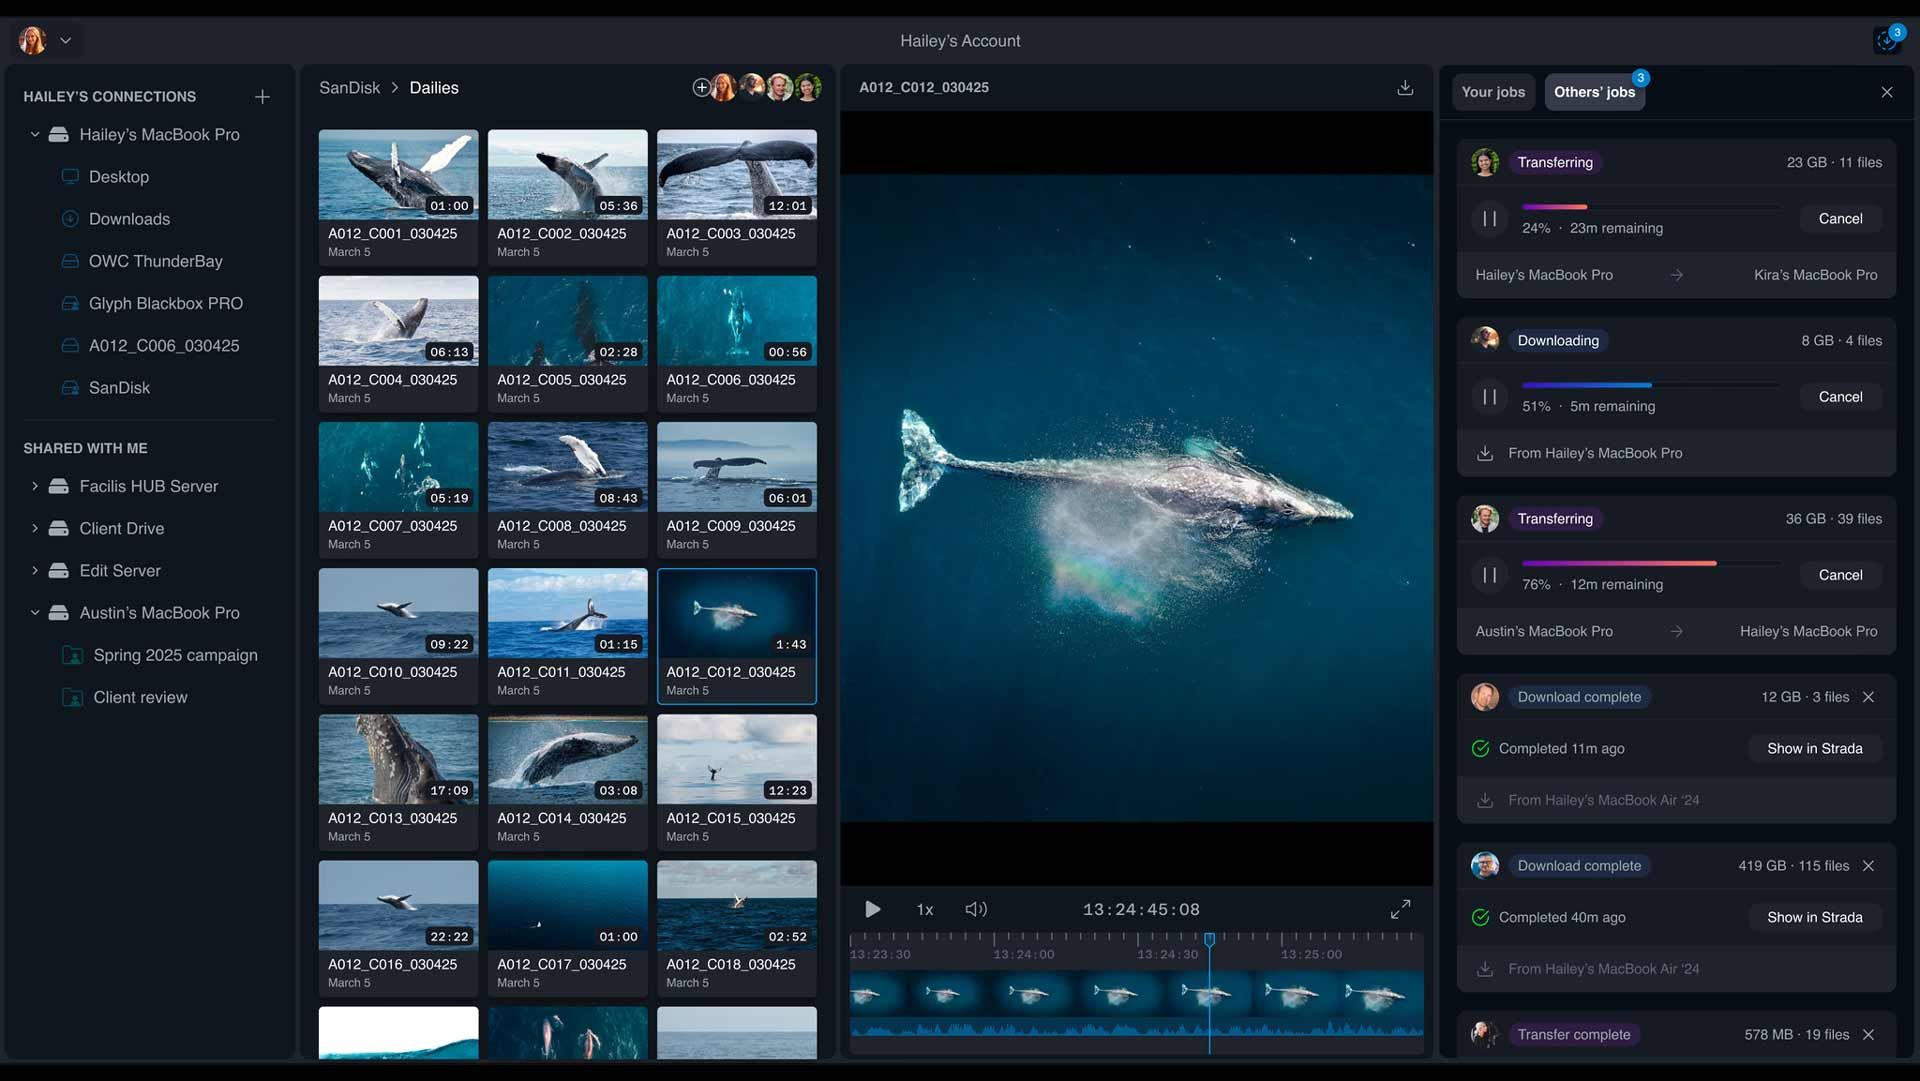Screen dimensions: 1920x1081
Task: Click the play button in video player
Action: click(x=872, y=909)
